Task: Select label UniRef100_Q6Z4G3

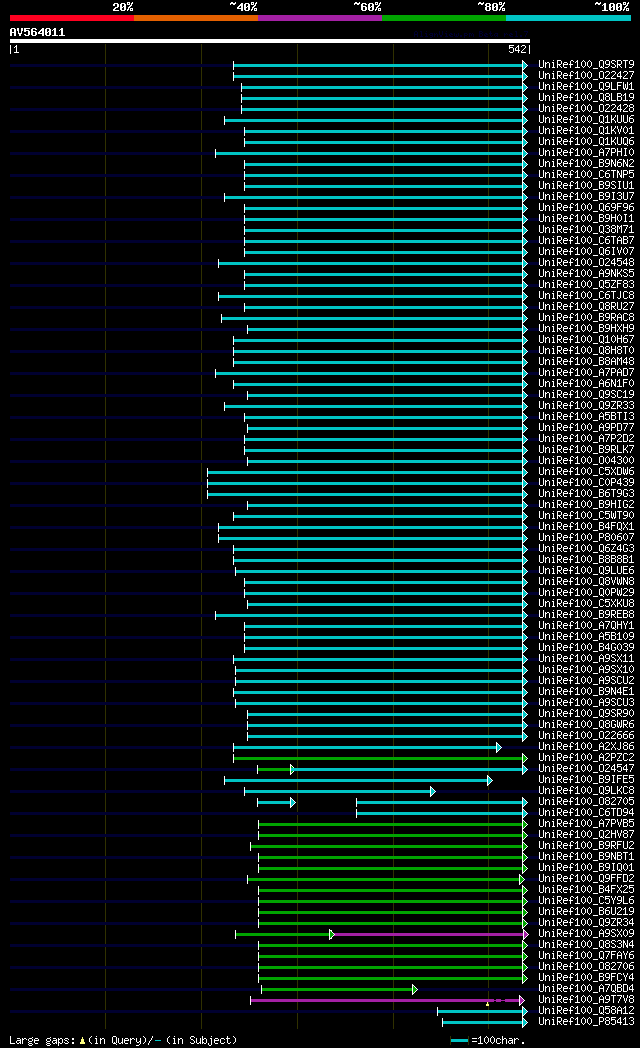Action: point(586,549)
